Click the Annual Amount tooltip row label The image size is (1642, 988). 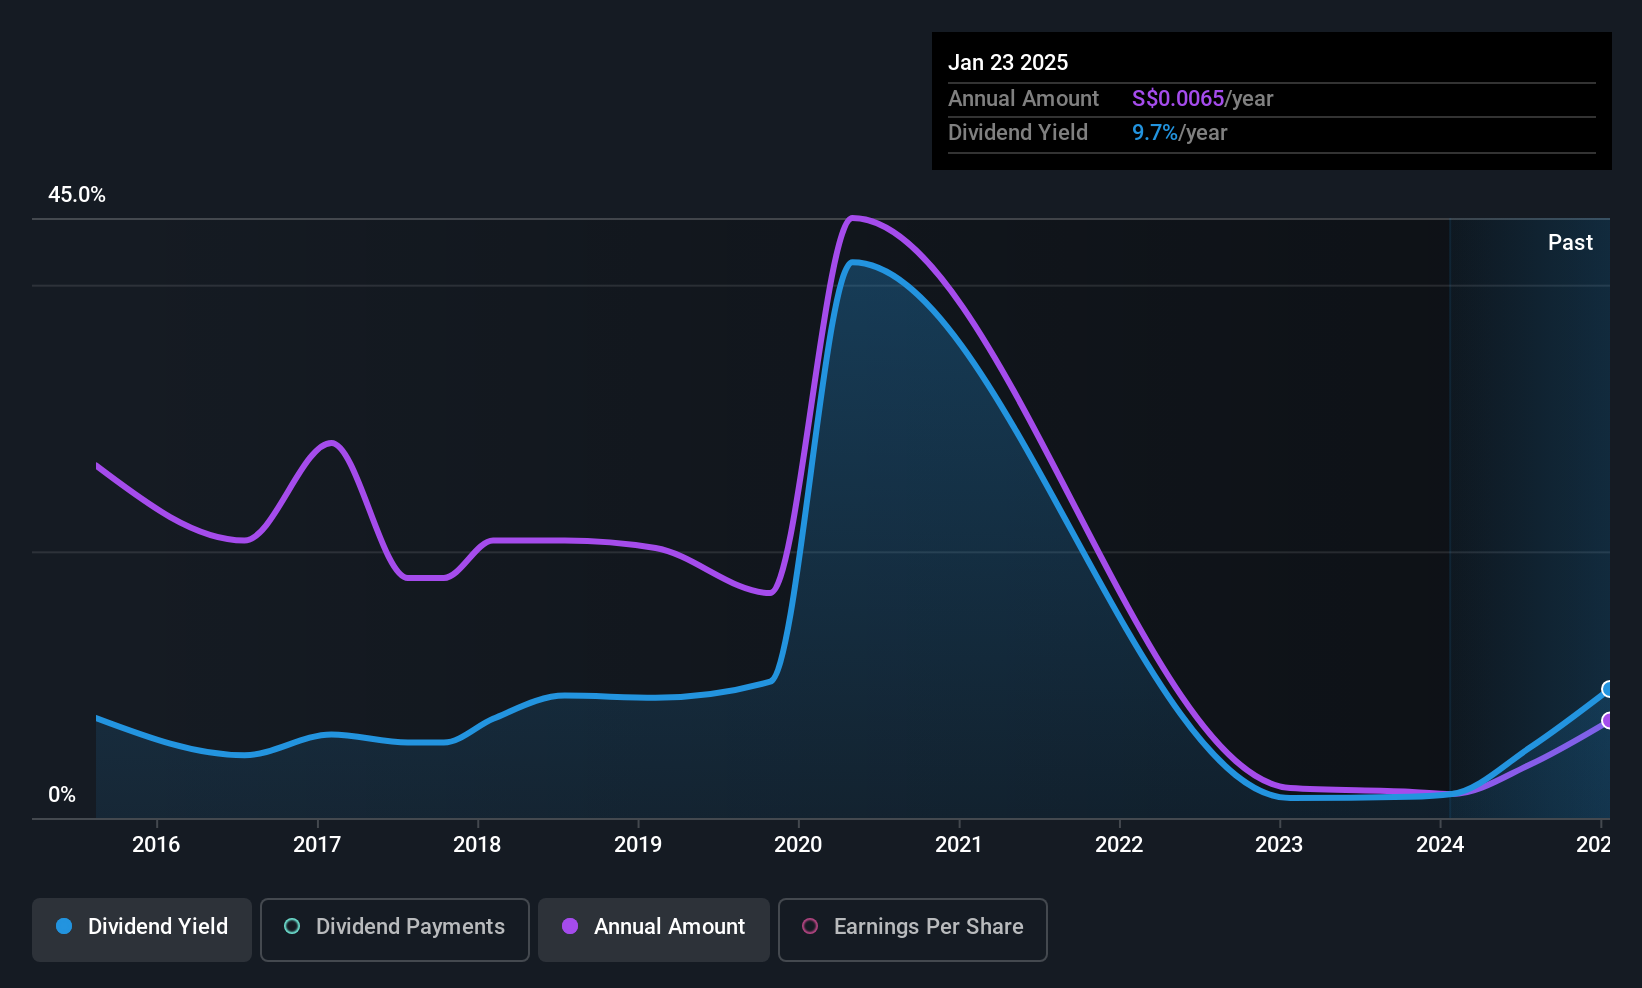1023,99
